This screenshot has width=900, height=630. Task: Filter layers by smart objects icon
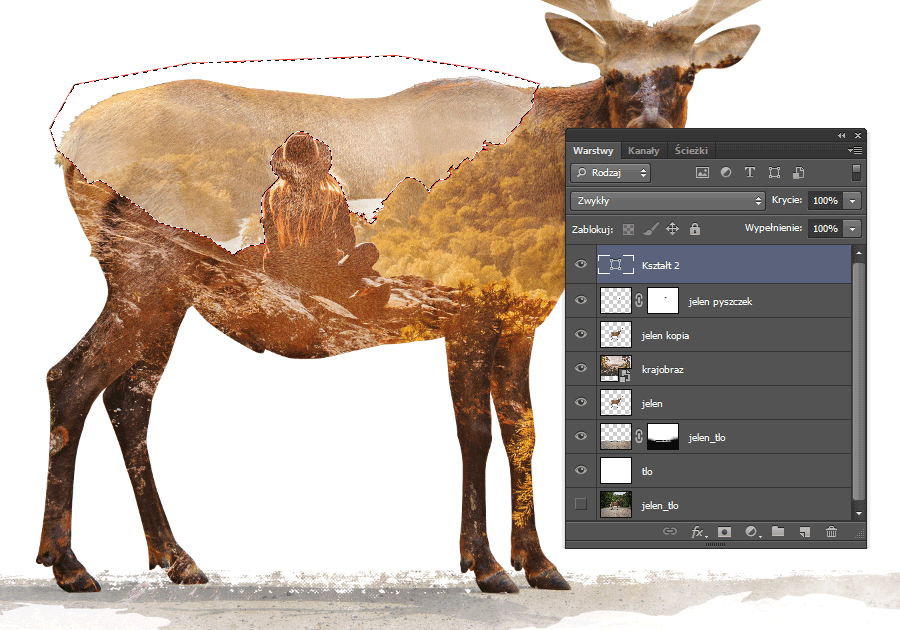click(798, 172)
